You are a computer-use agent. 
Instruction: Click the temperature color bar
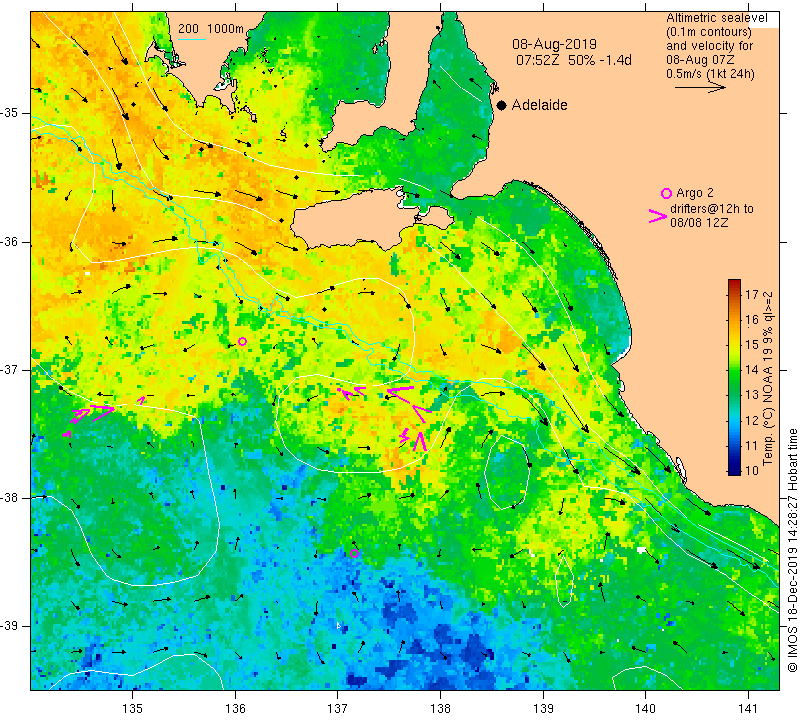[x=734, y=377]
